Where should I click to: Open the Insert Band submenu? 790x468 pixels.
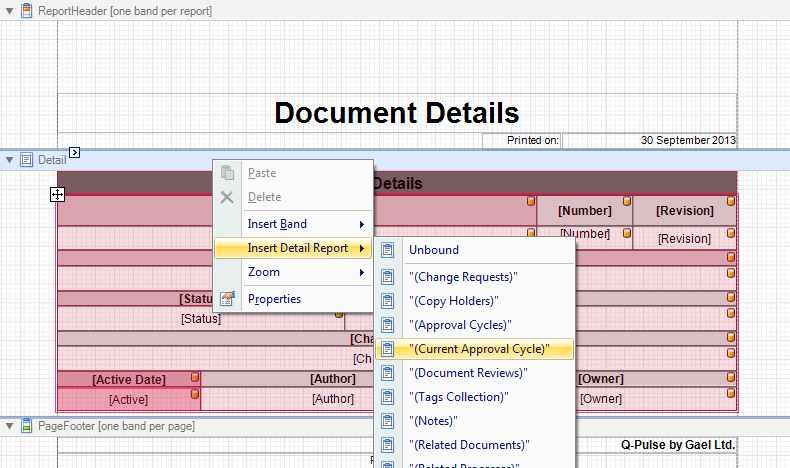[x=293, y=224]
